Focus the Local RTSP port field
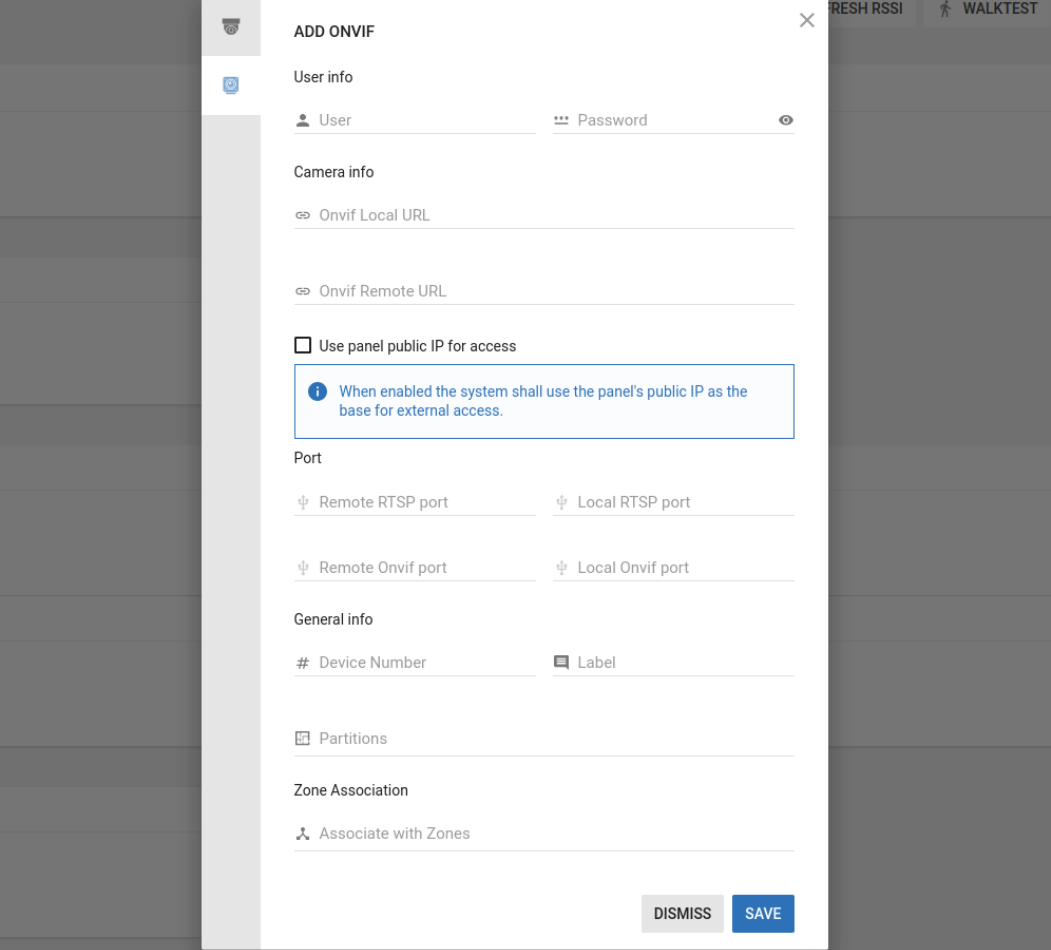Image resolution: width=1051 pixels, height=950 pixels. [683, 503]
